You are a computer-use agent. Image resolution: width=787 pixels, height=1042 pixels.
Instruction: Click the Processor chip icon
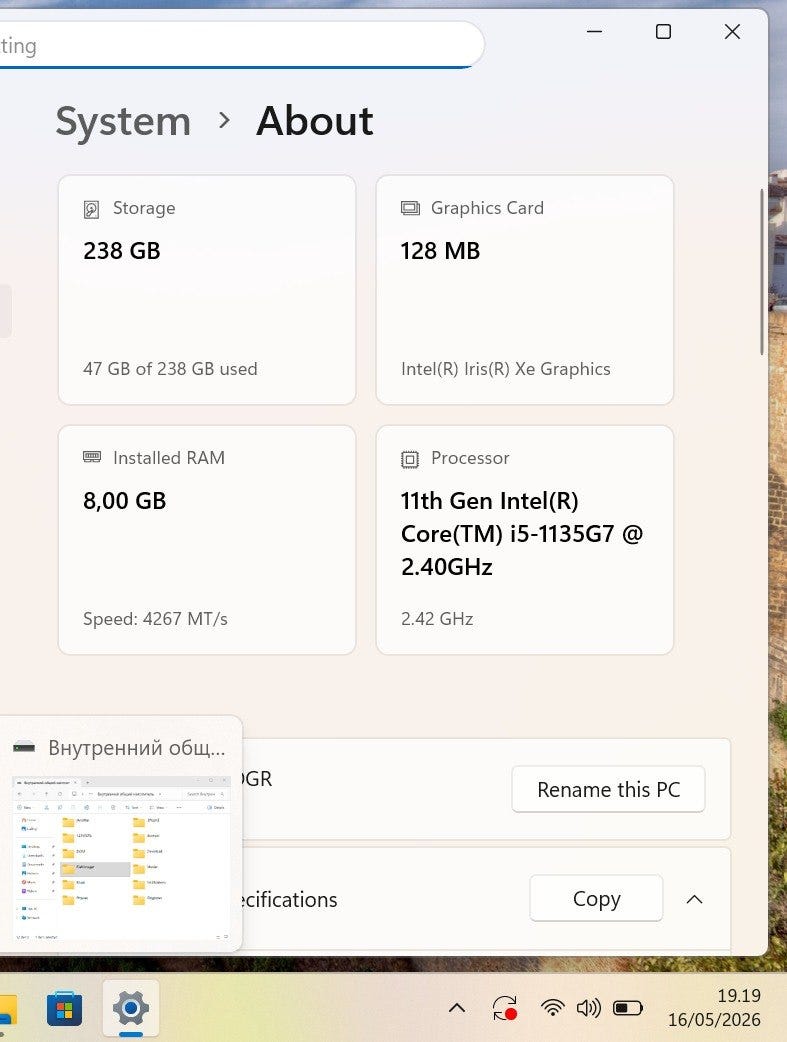pos(410,459)
